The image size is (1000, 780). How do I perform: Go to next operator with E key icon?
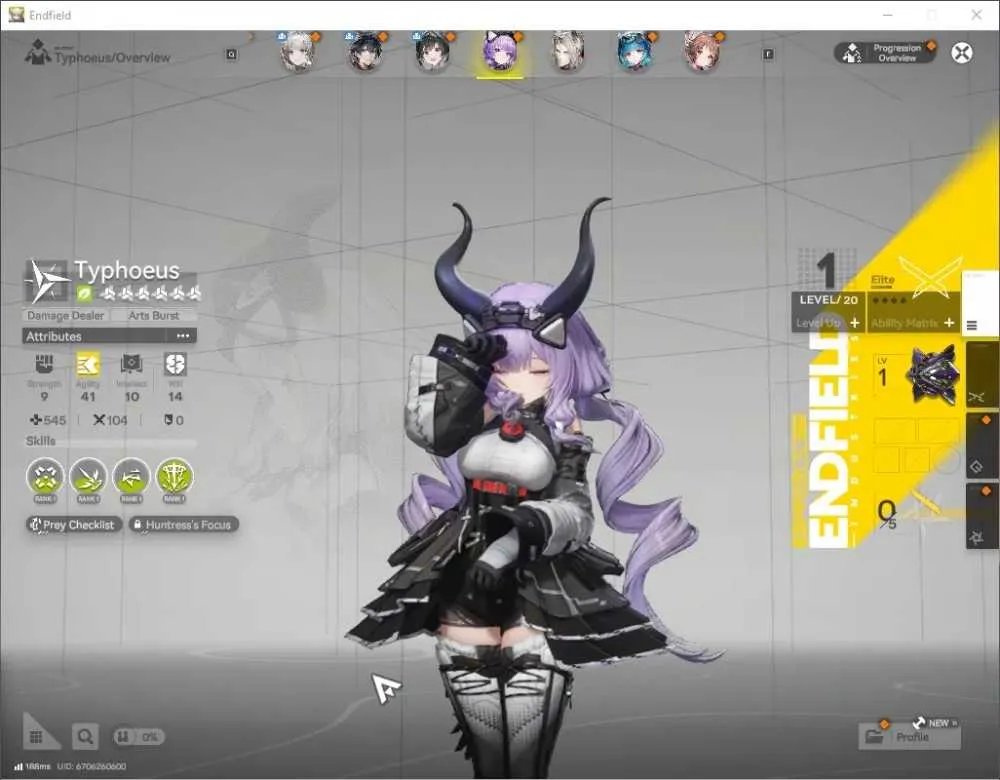tap(768, 55)
